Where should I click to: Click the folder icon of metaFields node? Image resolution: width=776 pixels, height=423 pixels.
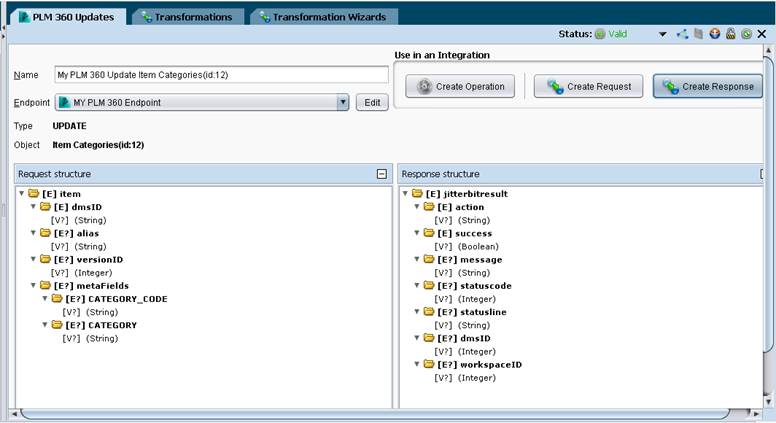(45, 285)
